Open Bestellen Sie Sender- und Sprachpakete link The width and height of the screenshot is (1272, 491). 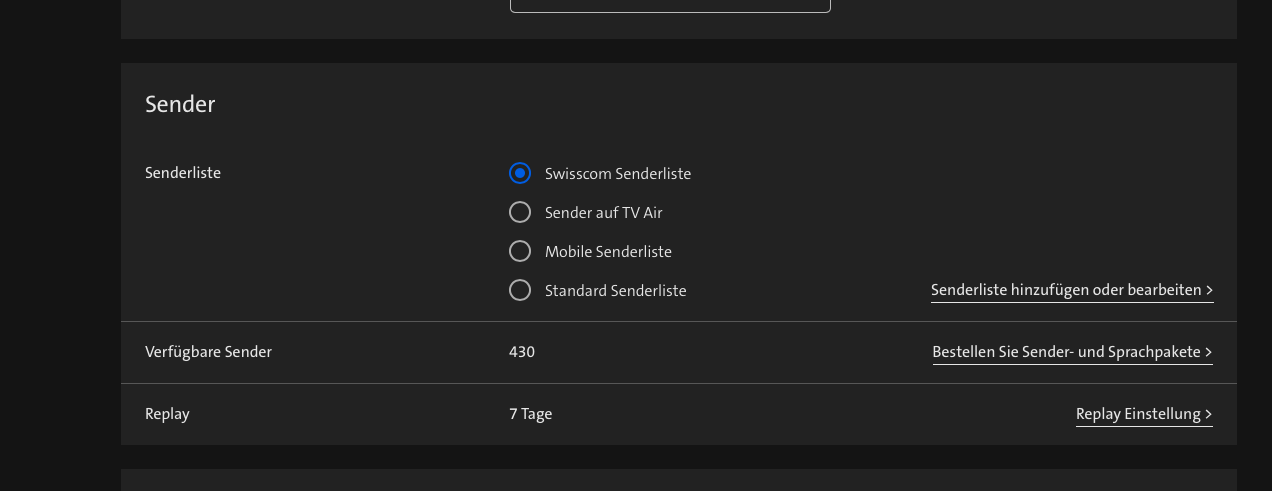[x=1066, y=352]
